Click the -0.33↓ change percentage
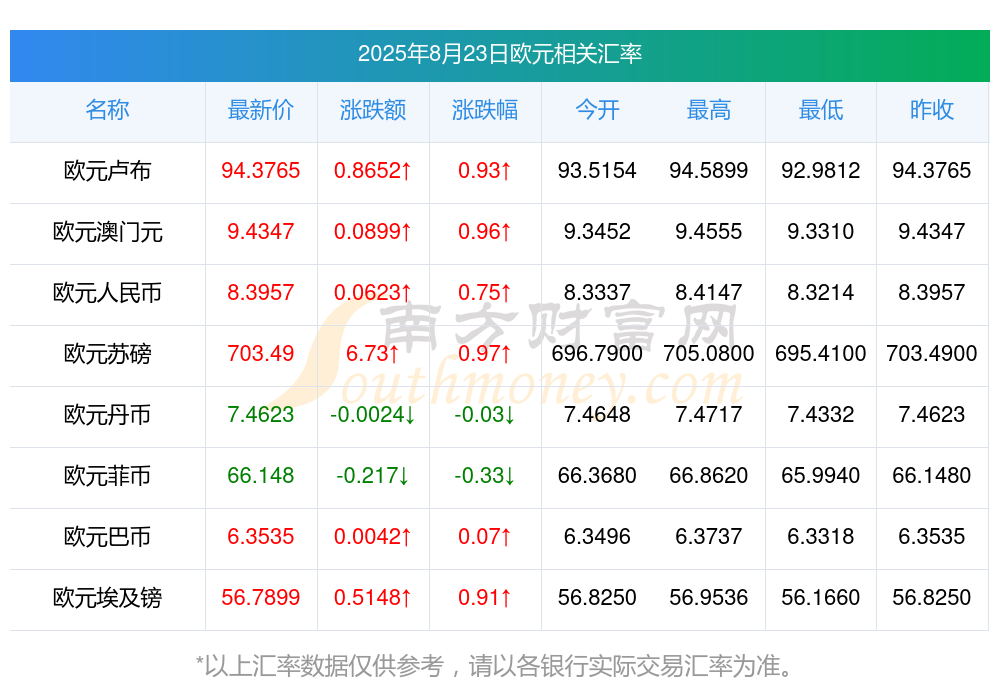1000x698 pixels. 485,475
